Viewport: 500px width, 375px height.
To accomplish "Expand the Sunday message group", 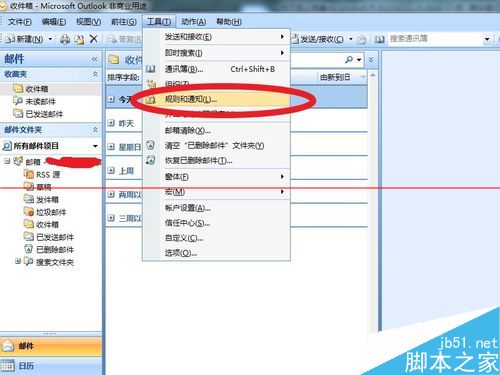I will [x=111, y=147].
